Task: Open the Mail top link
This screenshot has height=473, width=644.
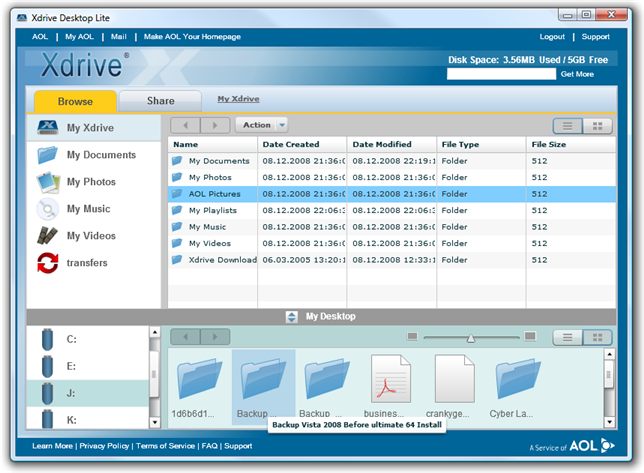Action: [119, 37]
